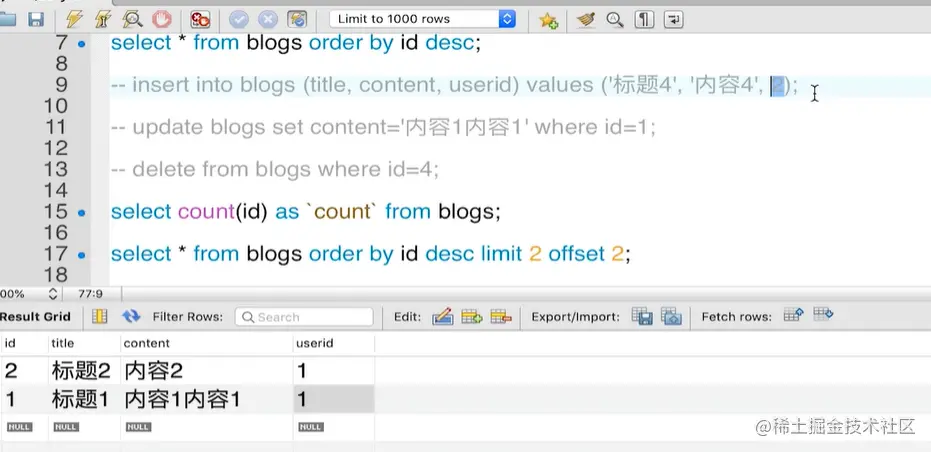Click the count(id) query on line 15
The width and height of the screenshot is (931, 452).
pyautogui.click(x=306, y=212)
